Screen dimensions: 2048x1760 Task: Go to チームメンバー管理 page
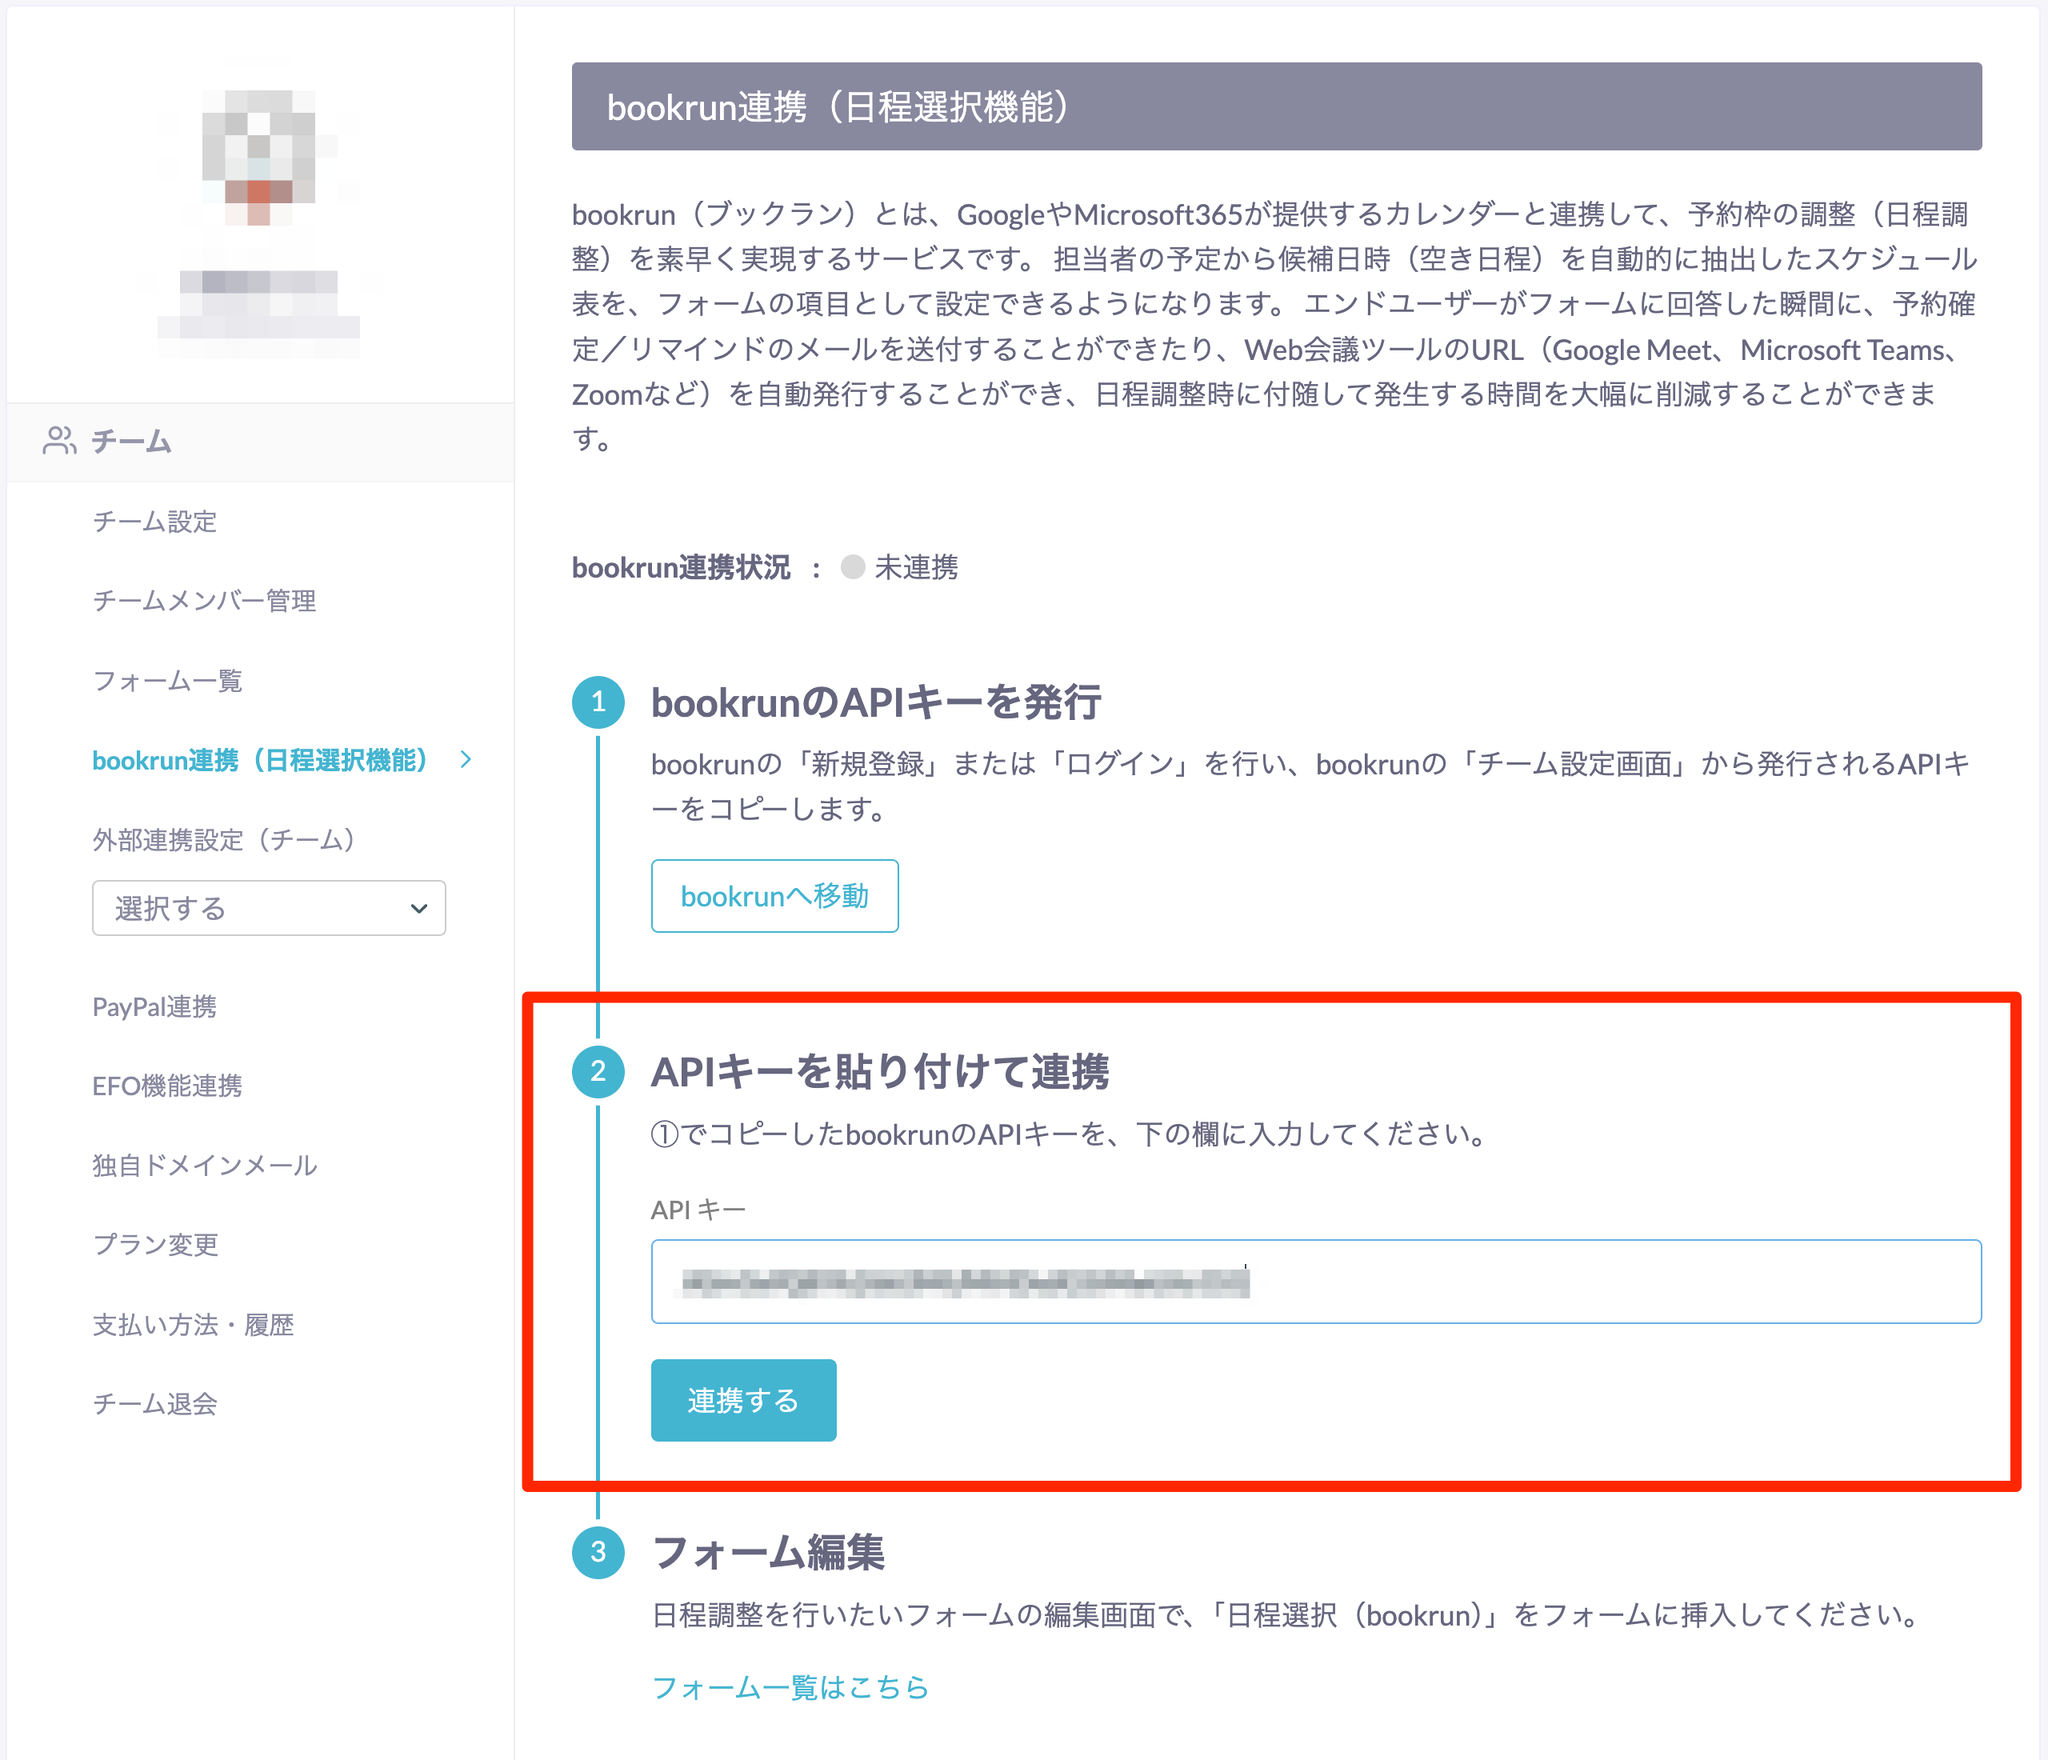pyautogui.click(x=204, y=601)
